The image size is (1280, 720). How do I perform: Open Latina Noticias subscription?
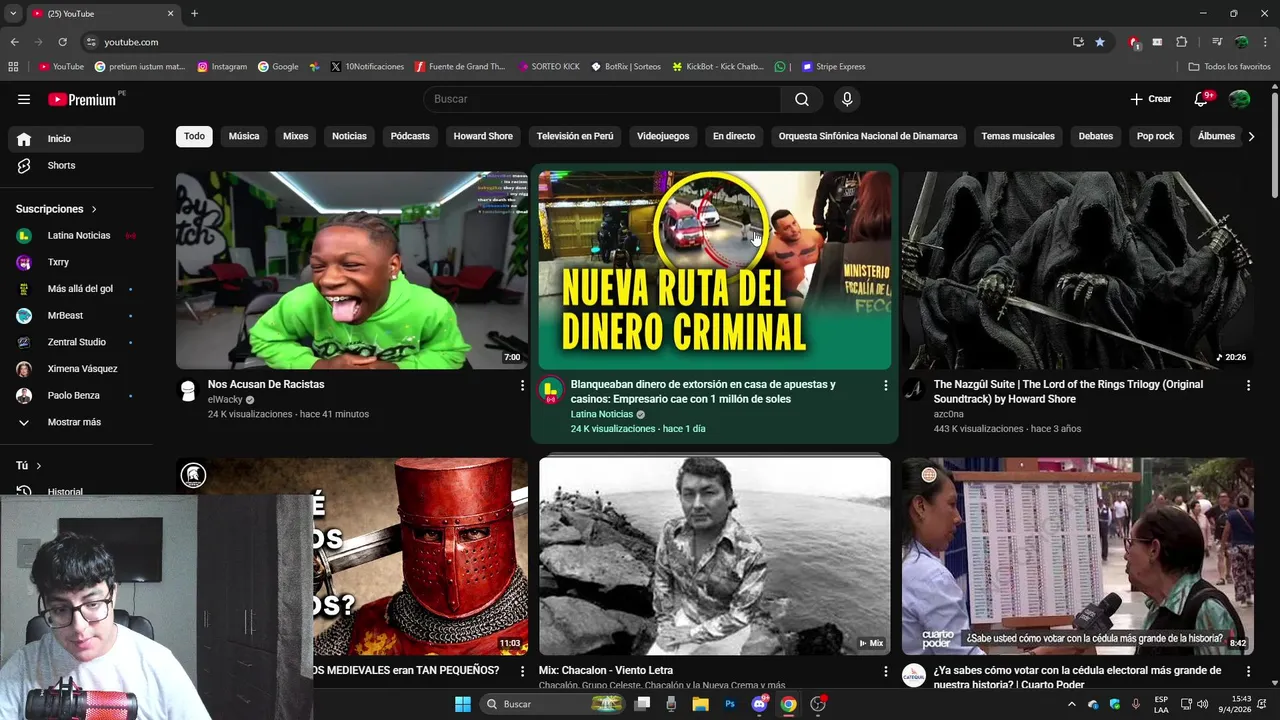(x=76, y=236)
